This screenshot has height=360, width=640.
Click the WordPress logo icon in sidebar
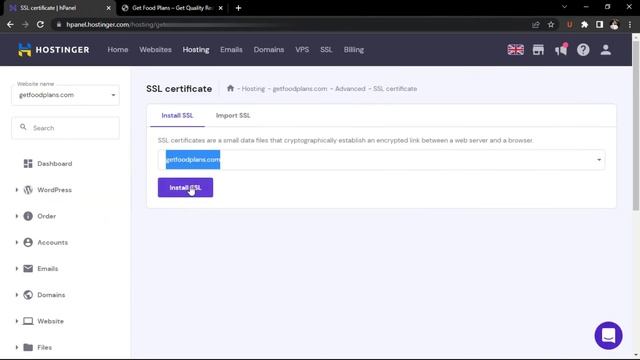pyautogui.click(x=28, y=190)
